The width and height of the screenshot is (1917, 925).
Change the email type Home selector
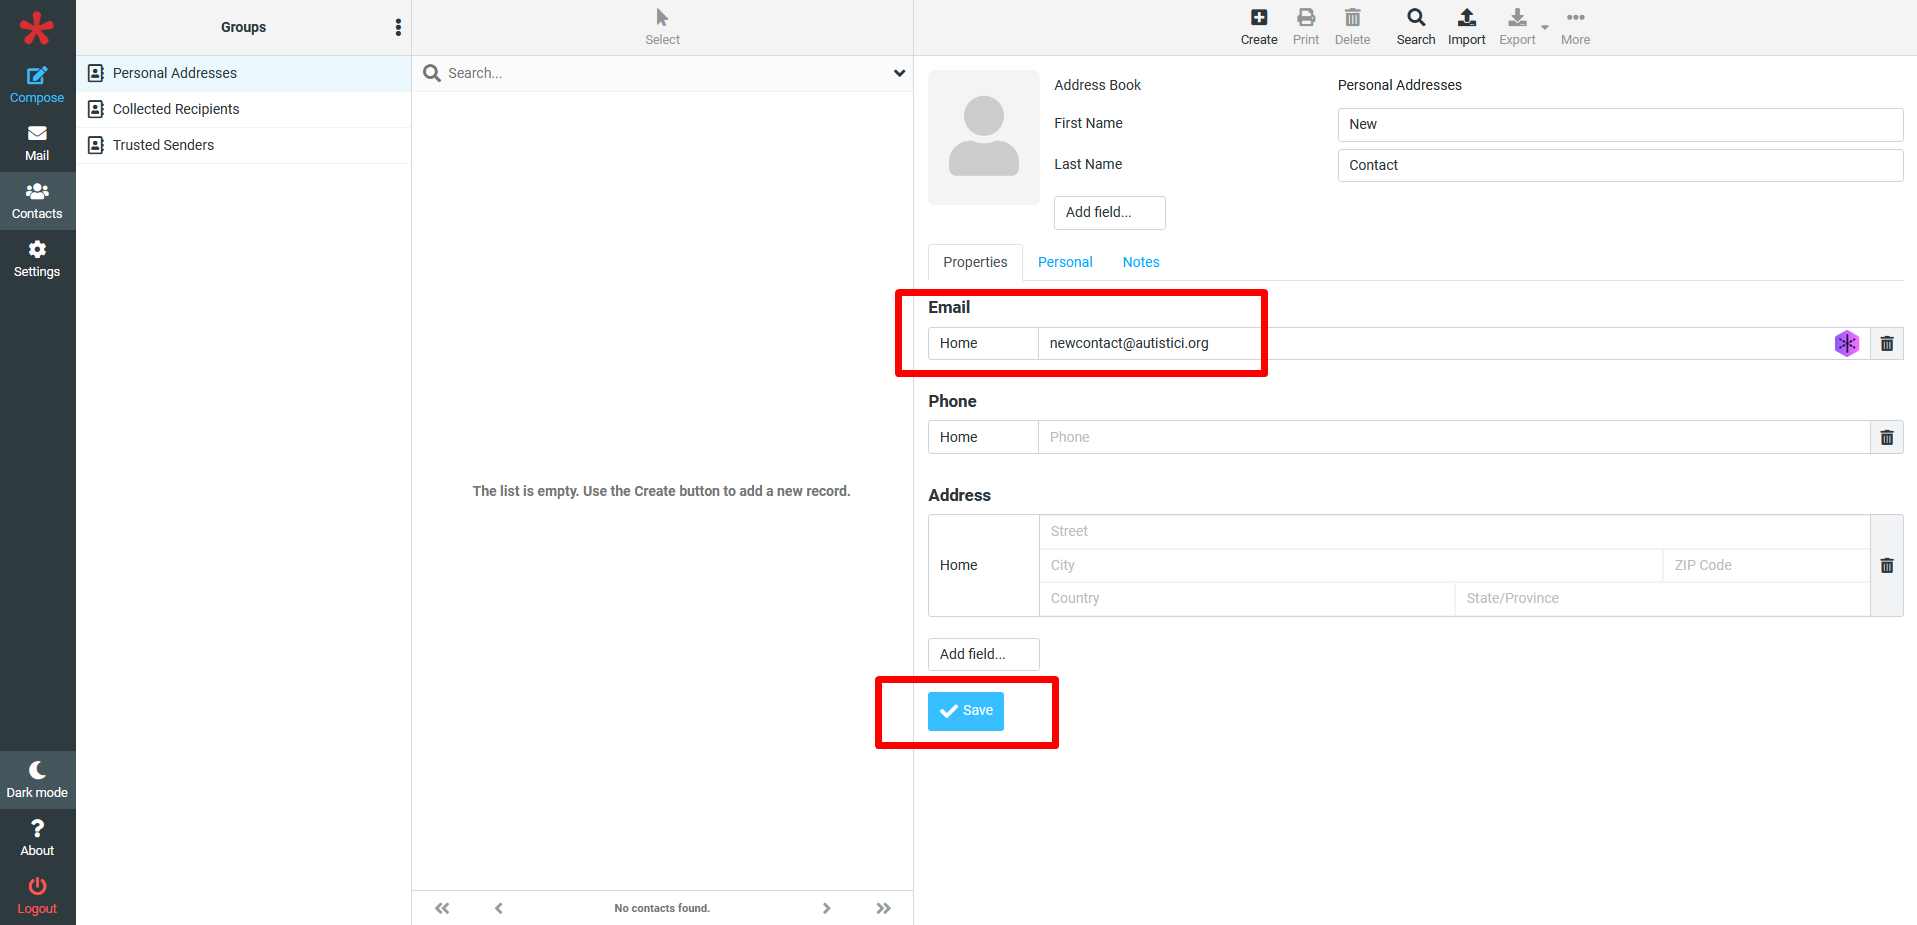point(982,344)
